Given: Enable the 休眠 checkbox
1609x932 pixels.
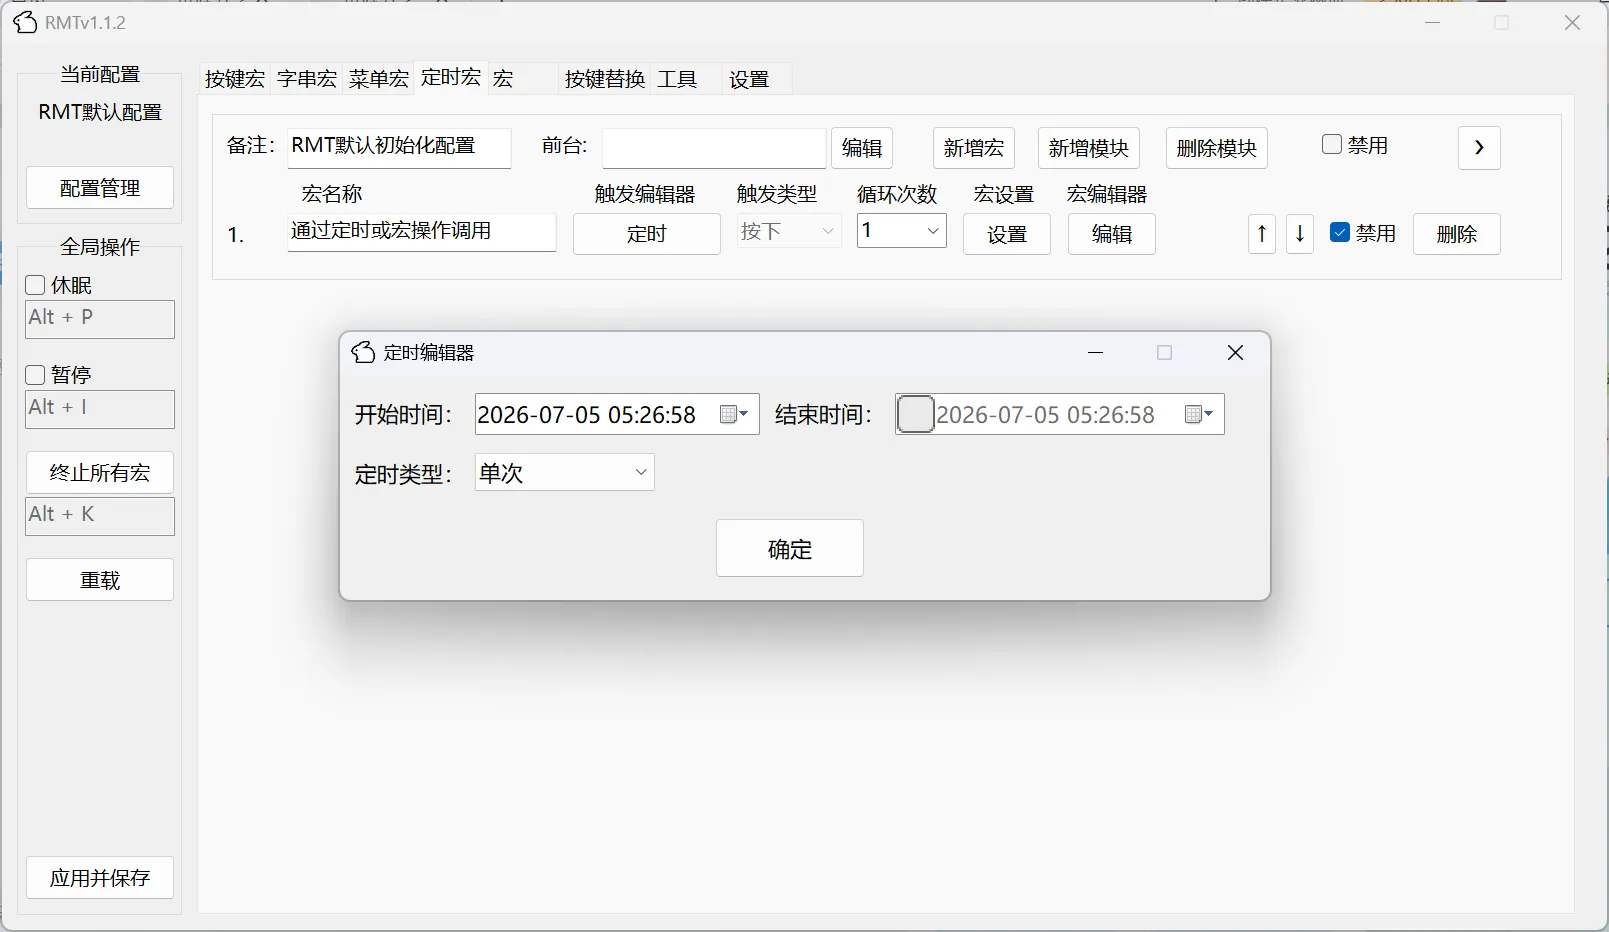Looking at the screenshot, I should [x=35, y=285].
